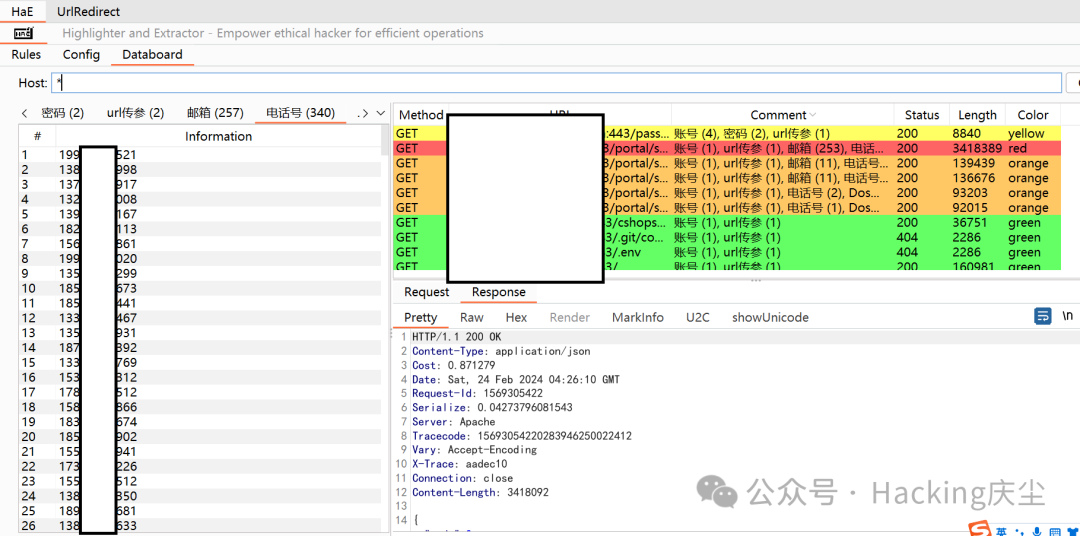This screenshot has height=536, width=1080.
Task: Select phone number row 10 ending 673
Action: click(200, 288)
